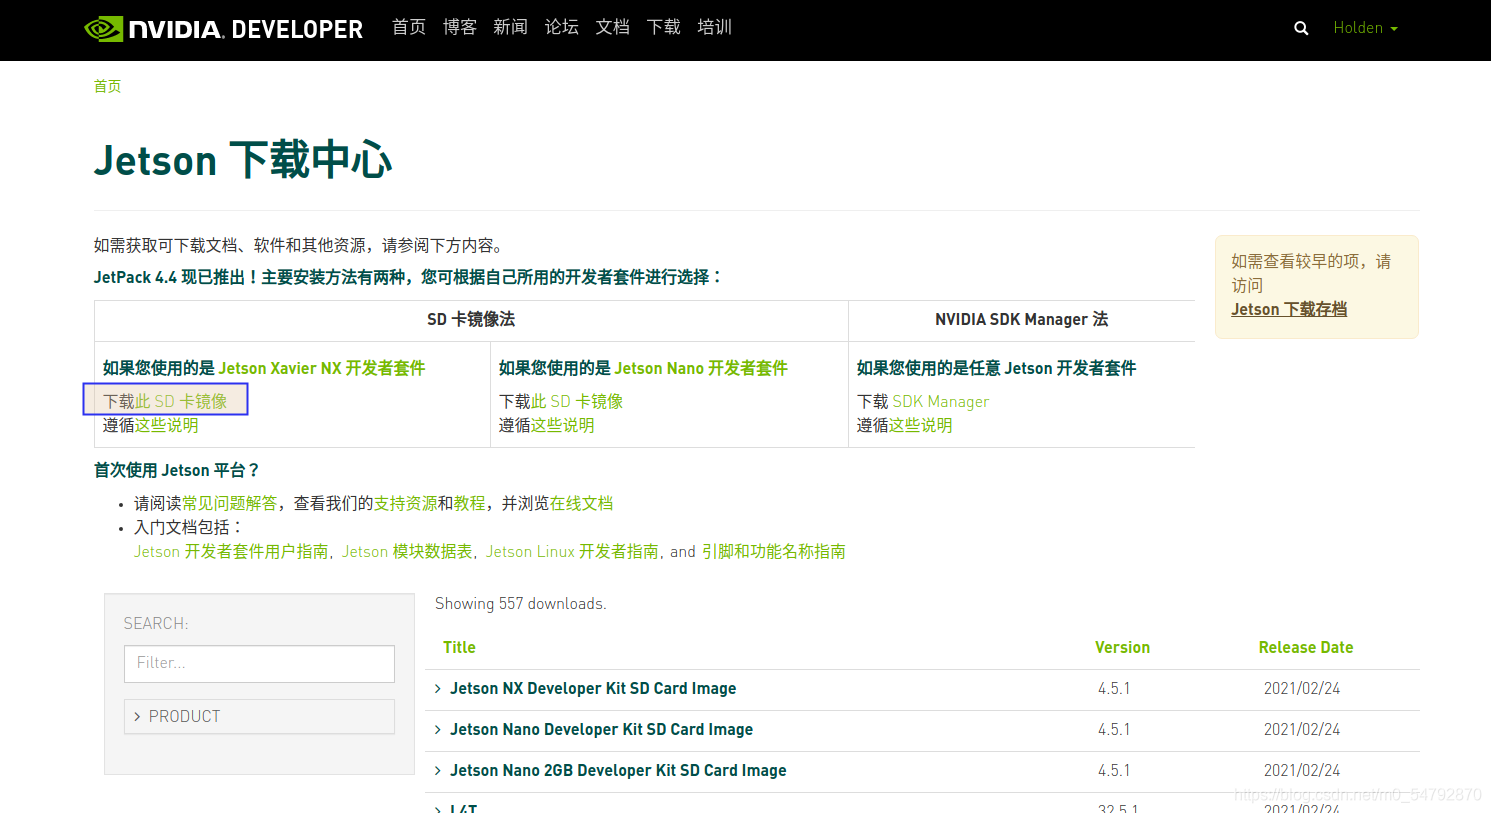Image resolution: width=1491 pixels, height=813 pixels.
Task: Open 这些说明 under Jetson Xavier NX
Action: click(x=167, y=425)
